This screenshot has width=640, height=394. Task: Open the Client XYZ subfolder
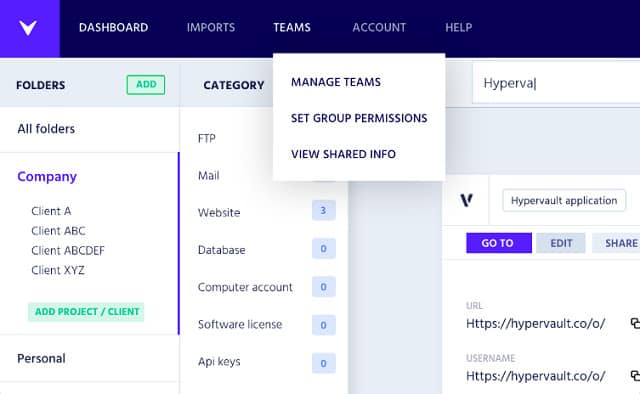(58, 270)
